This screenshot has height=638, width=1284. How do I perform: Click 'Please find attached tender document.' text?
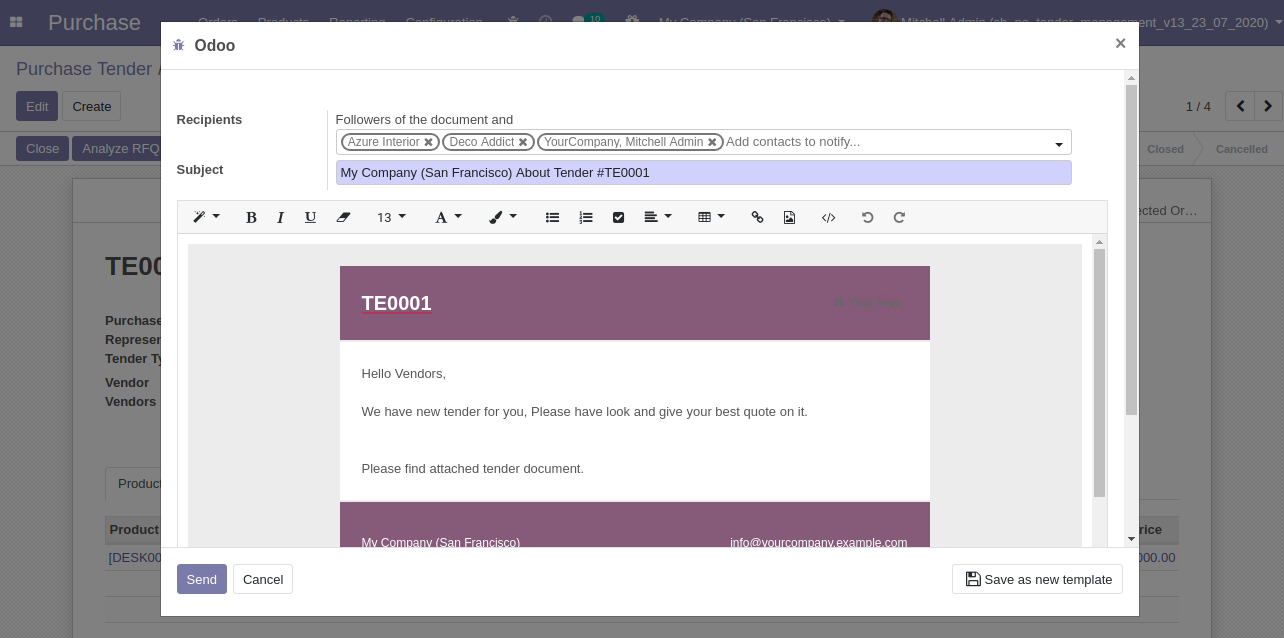point(472,468)
